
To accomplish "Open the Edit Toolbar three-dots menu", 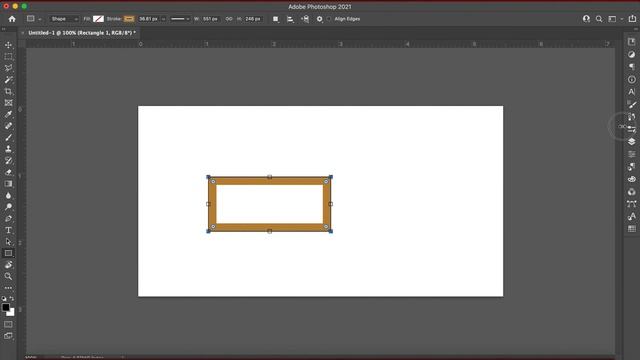I will click(x=8, y=288).
